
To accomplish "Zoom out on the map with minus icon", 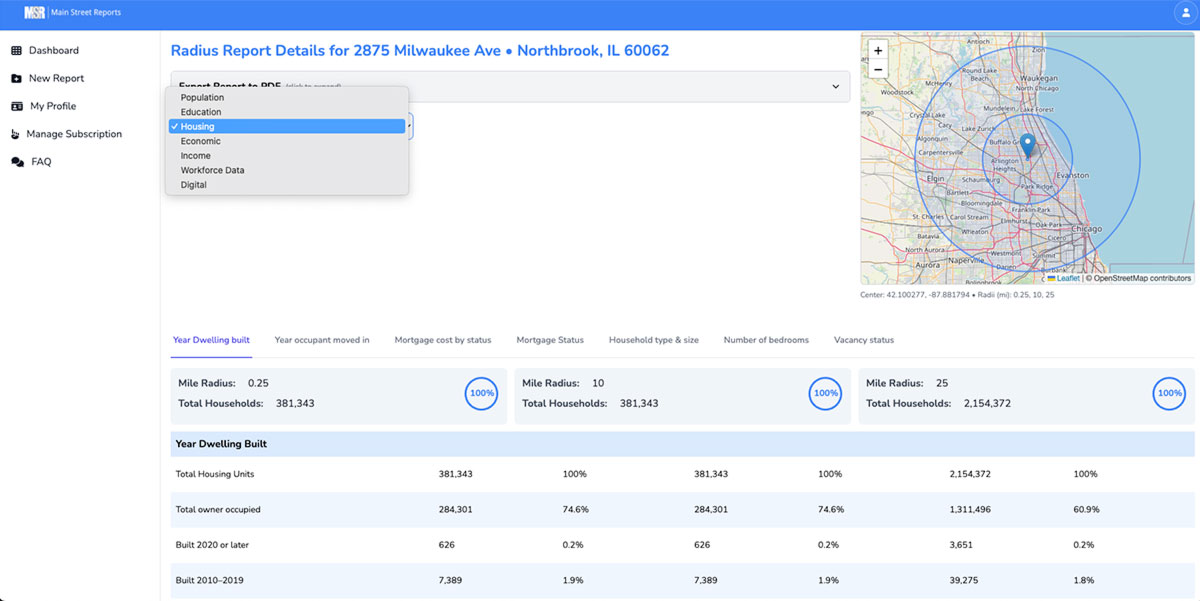I will coord(877,71).
